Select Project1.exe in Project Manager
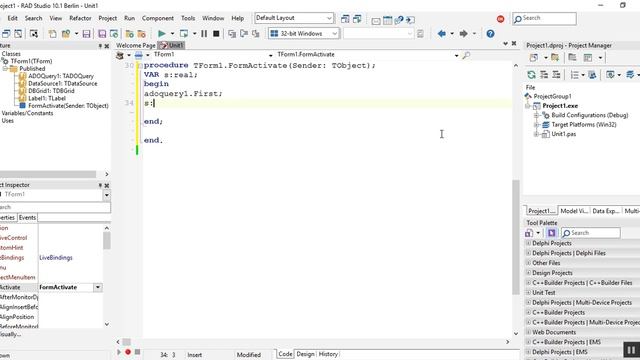Screen dimensions: 640x360 click(560, 106)
